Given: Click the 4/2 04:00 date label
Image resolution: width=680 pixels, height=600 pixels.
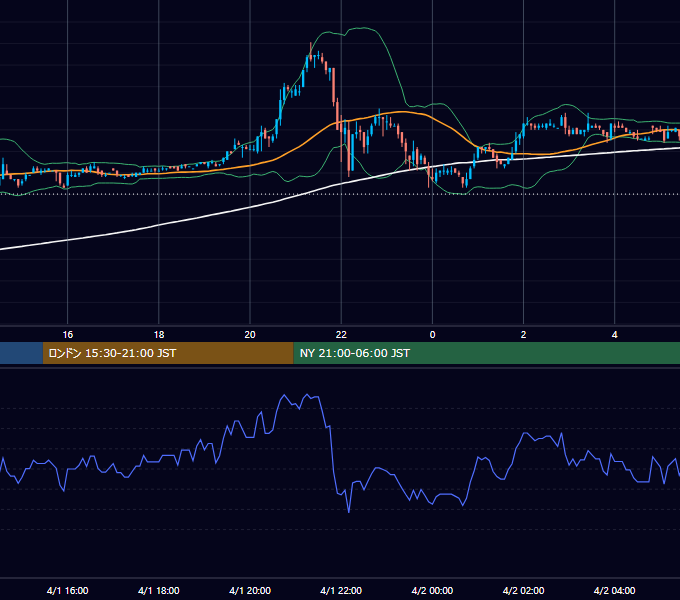Looking at the screenshot, I should pyautogui.click(x=615, y=590).
